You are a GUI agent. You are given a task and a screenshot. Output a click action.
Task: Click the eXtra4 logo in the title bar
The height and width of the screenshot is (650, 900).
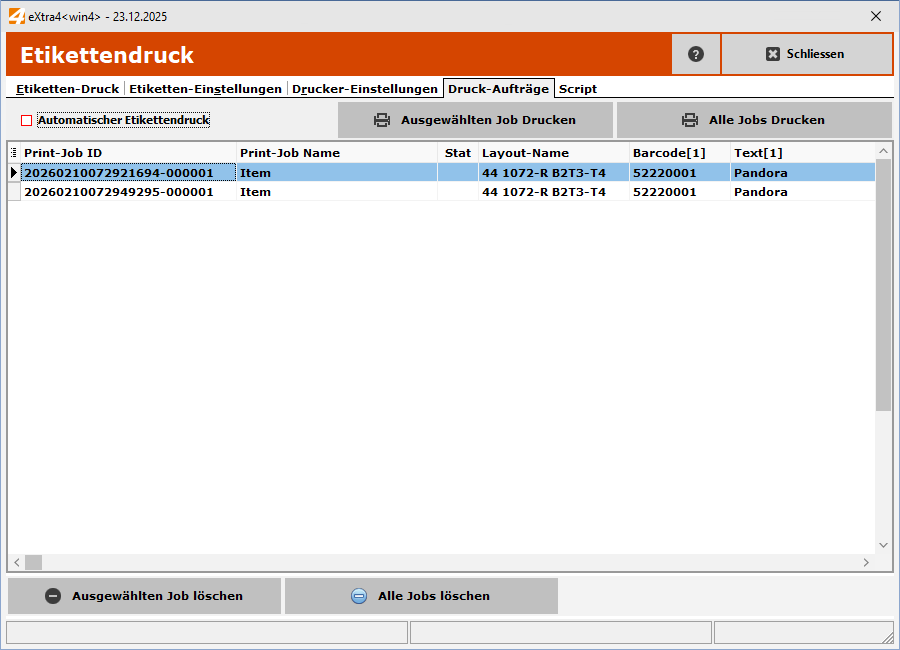(17, 16)
